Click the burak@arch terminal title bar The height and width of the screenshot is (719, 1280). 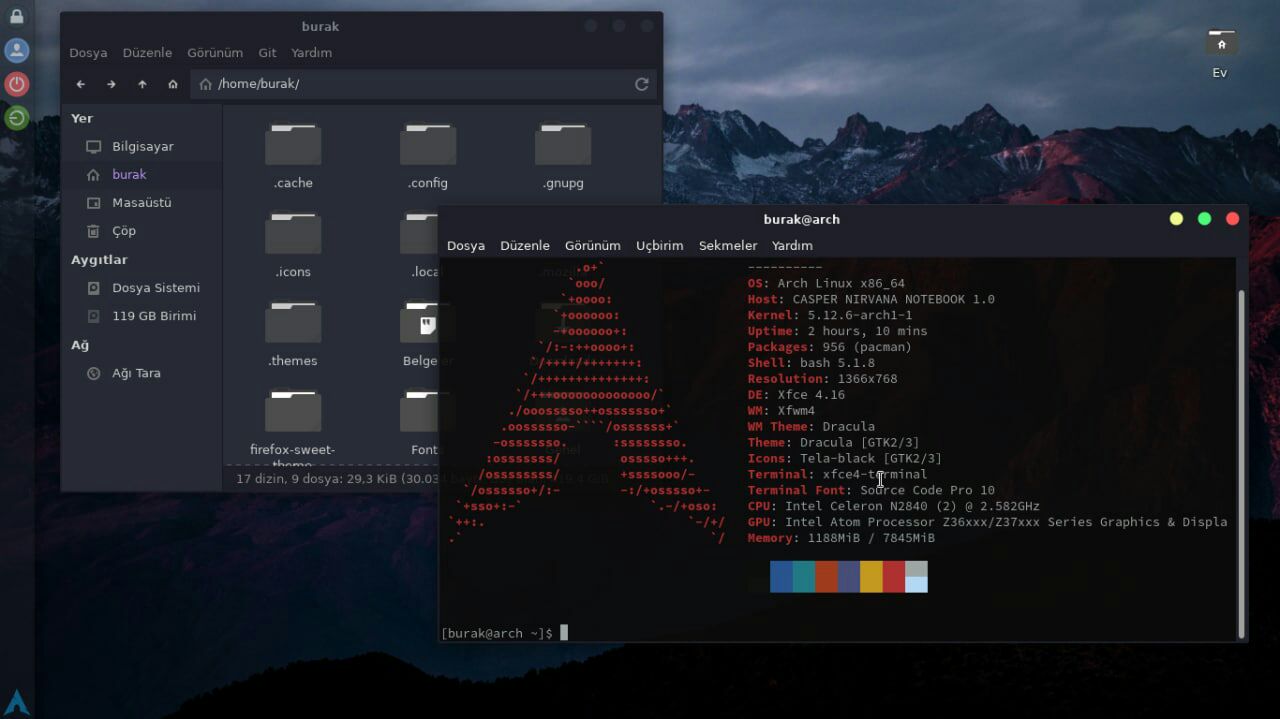(801, 219)
